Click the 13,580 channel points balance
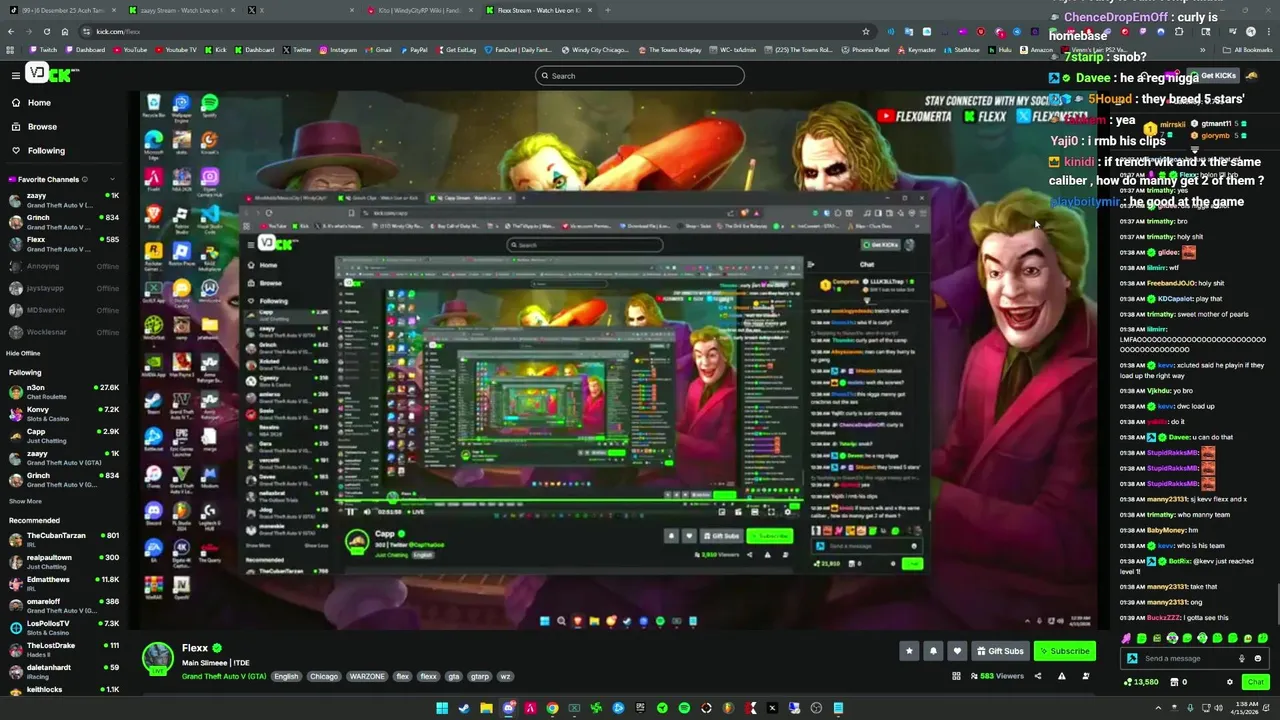The image size is (1280, 720). 1141,682
